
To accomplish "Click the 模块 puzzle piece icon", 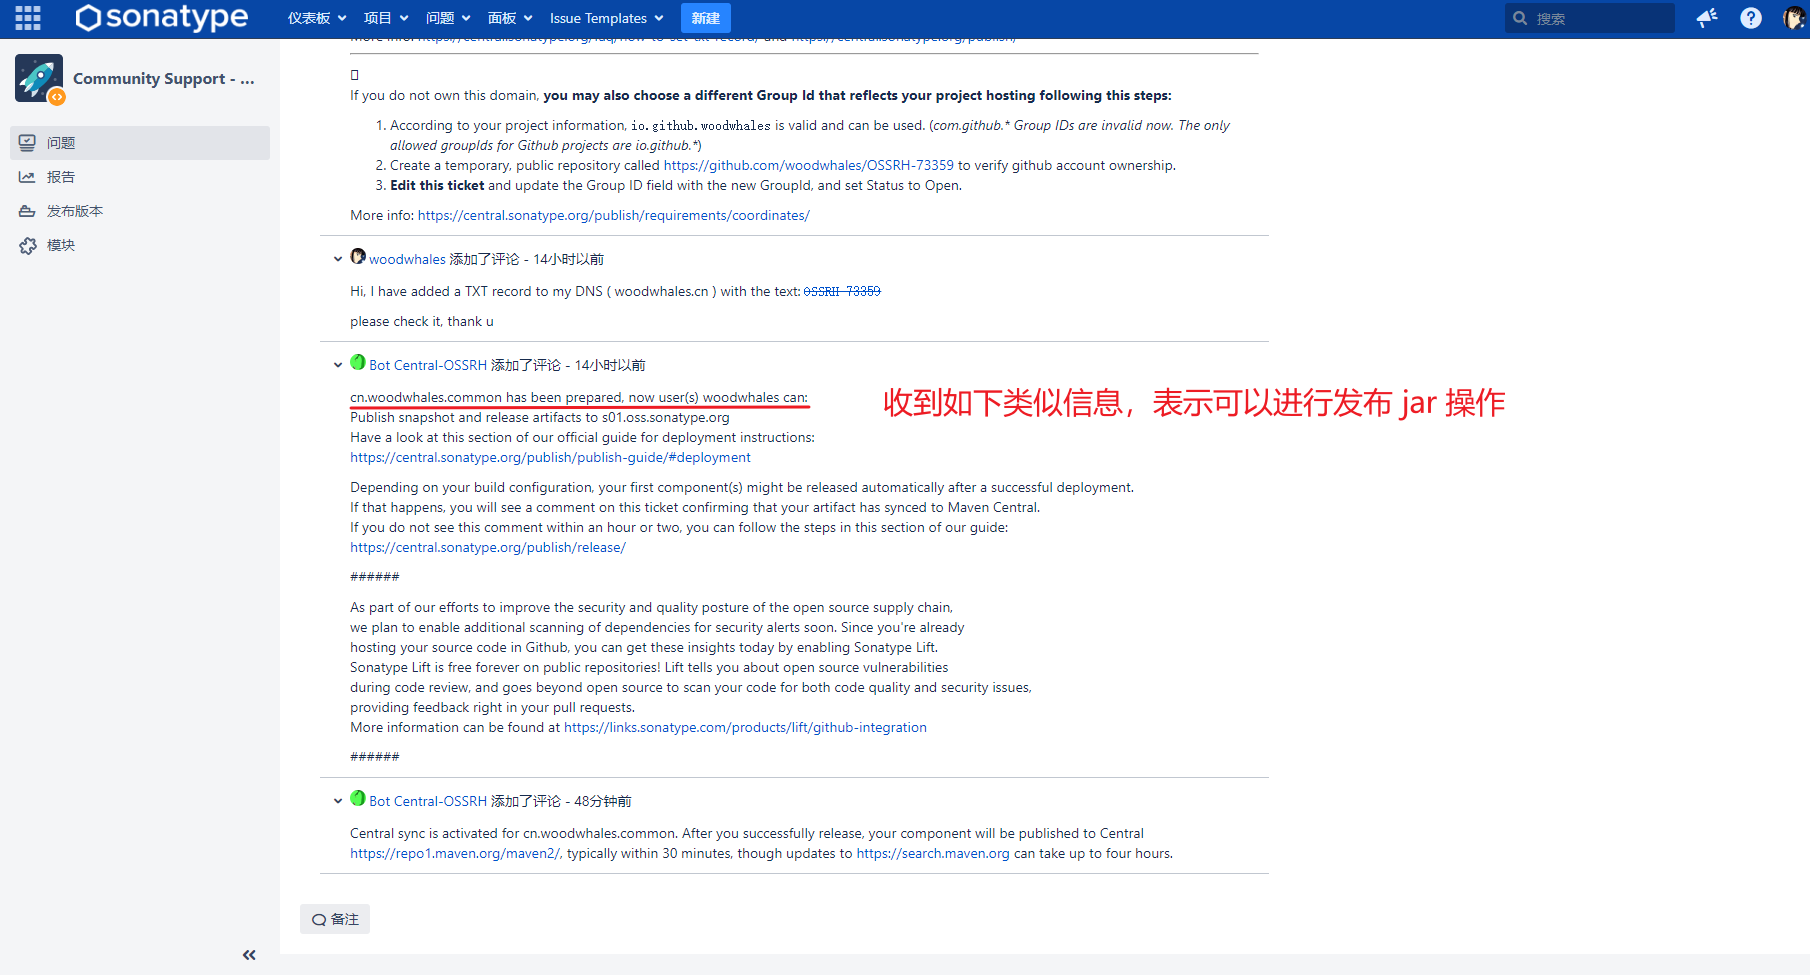I will point(27,245).
